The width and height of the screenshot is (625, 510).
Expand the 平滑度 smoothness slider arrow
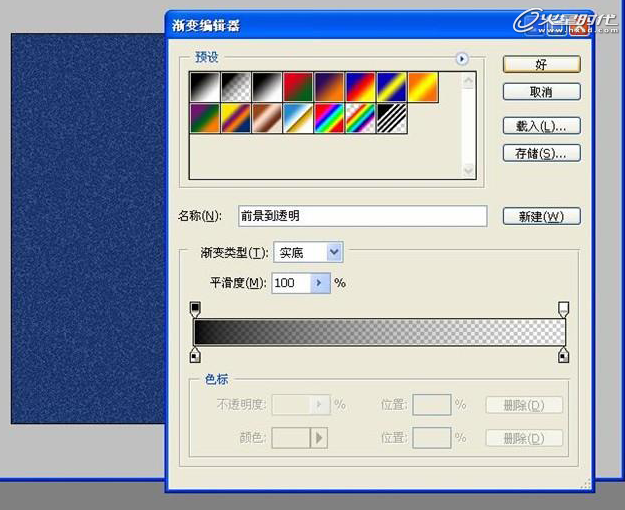click(319, 283)
